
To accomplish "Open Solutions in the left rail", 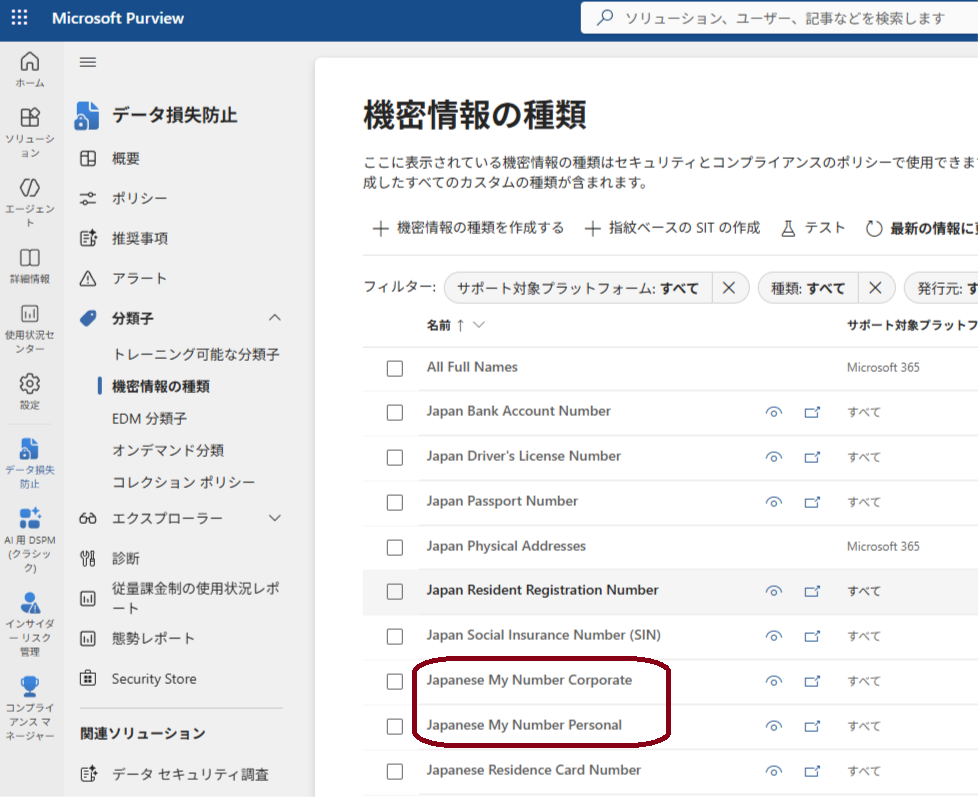I will coord(30,132).
